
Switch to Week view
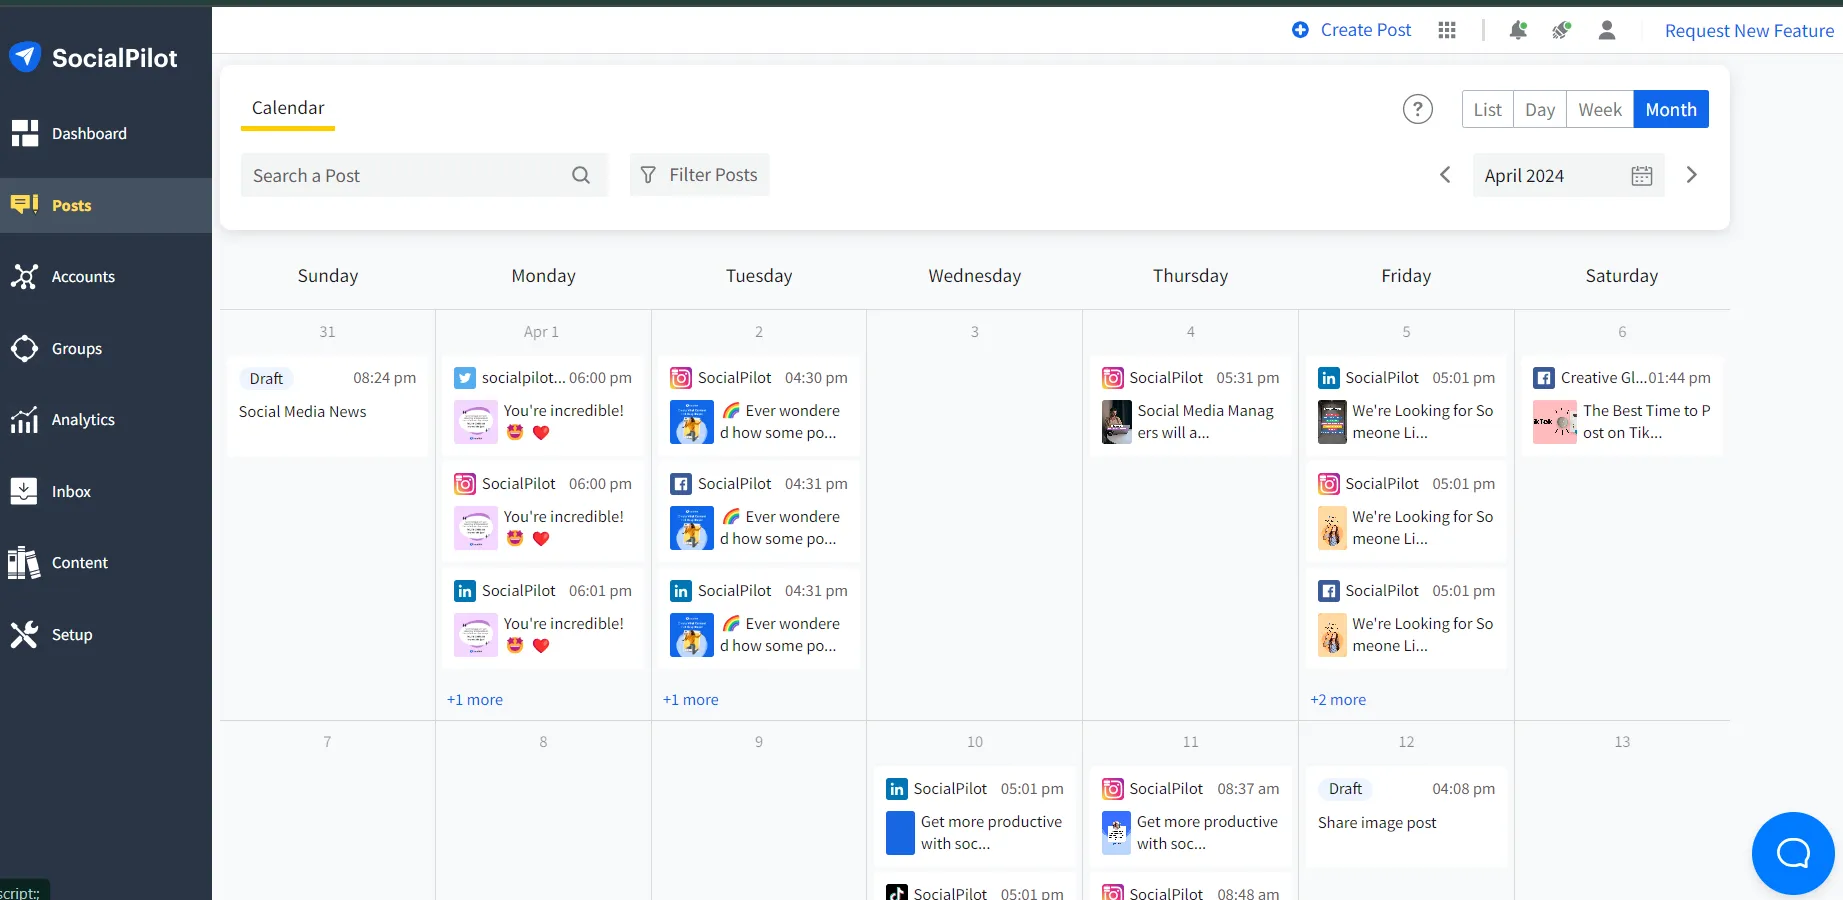pos(1599,109)
